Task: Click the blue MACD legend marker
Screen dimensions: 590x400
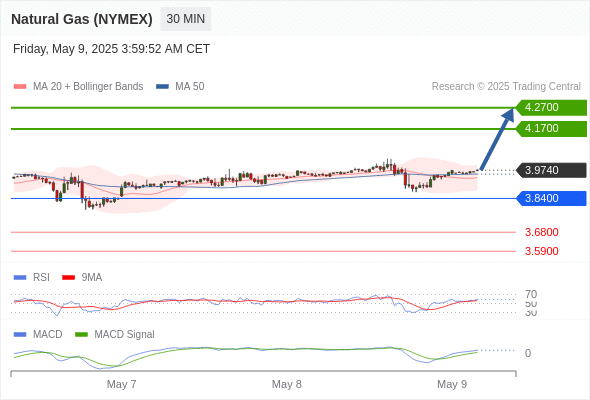Action: click(x=20, y=335)
